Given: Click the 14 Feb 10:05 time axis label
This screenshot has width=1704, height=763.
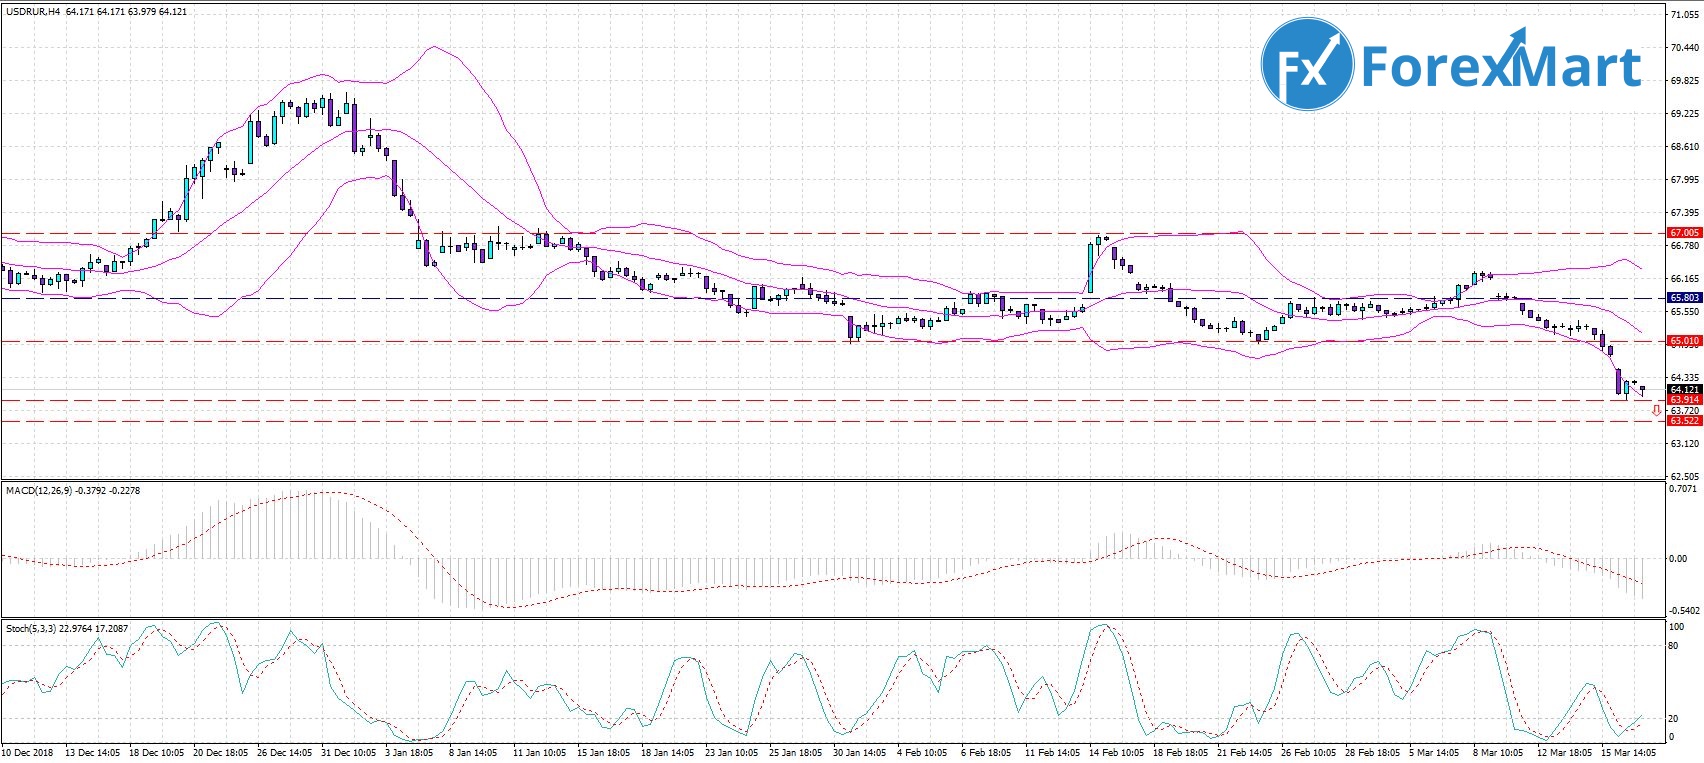Looking at the screenshot, I should pos(1116,750).
